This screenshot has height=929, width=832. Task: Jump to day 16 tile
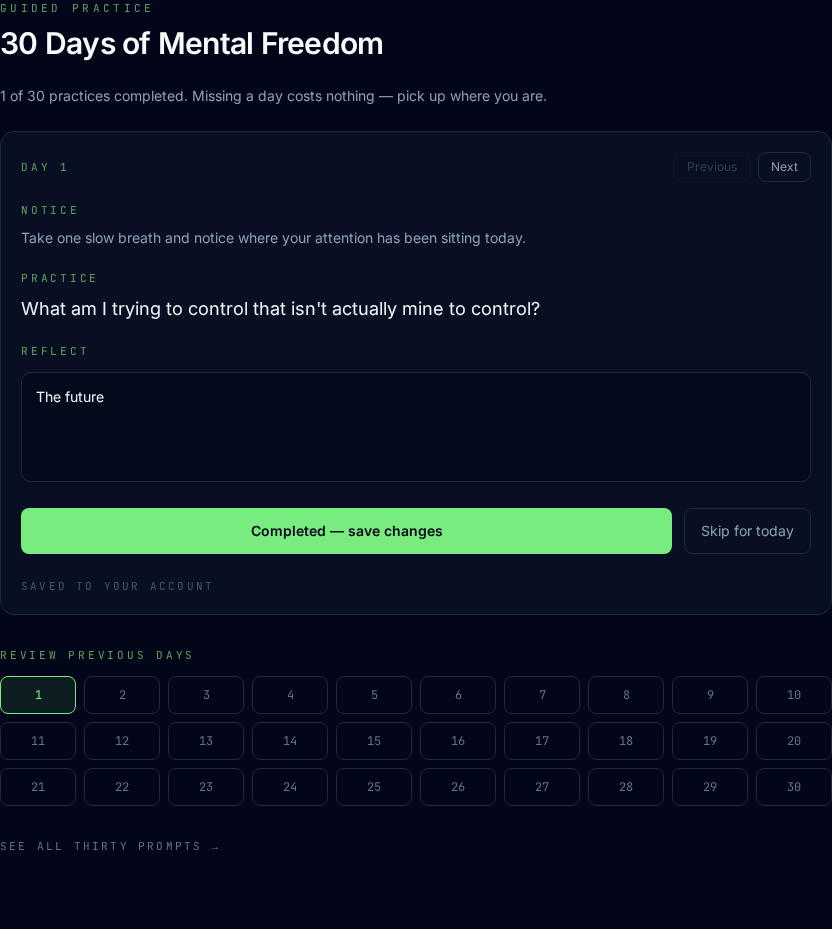pos(458,741)
